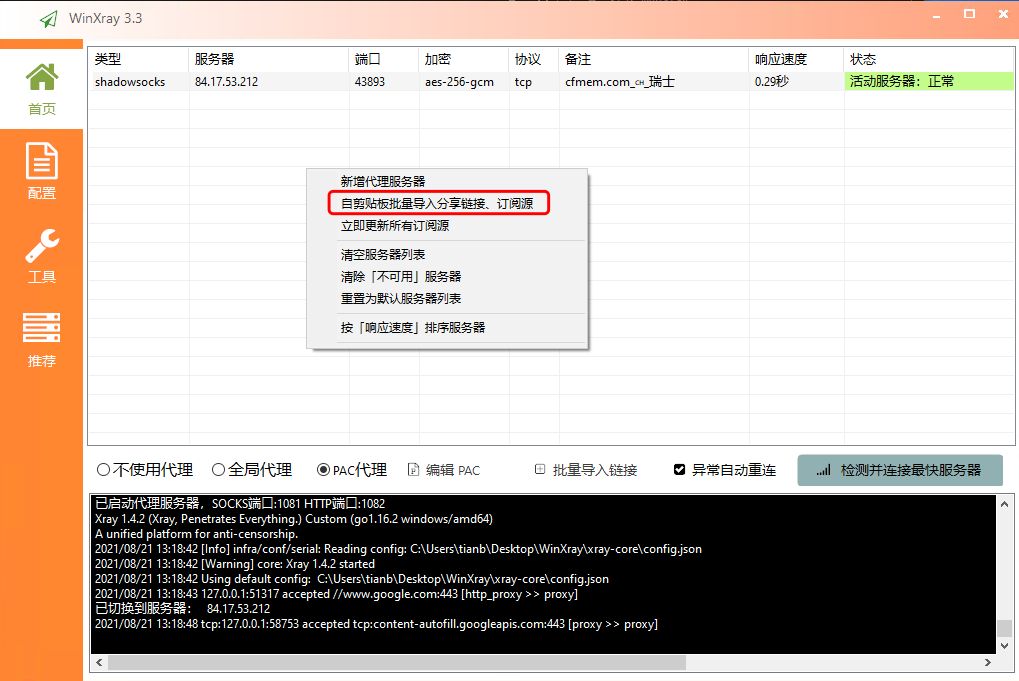This screenshot has height=681, width=1019.
Task: Select the shadowsocks type cell
Action: click(130, 82)
